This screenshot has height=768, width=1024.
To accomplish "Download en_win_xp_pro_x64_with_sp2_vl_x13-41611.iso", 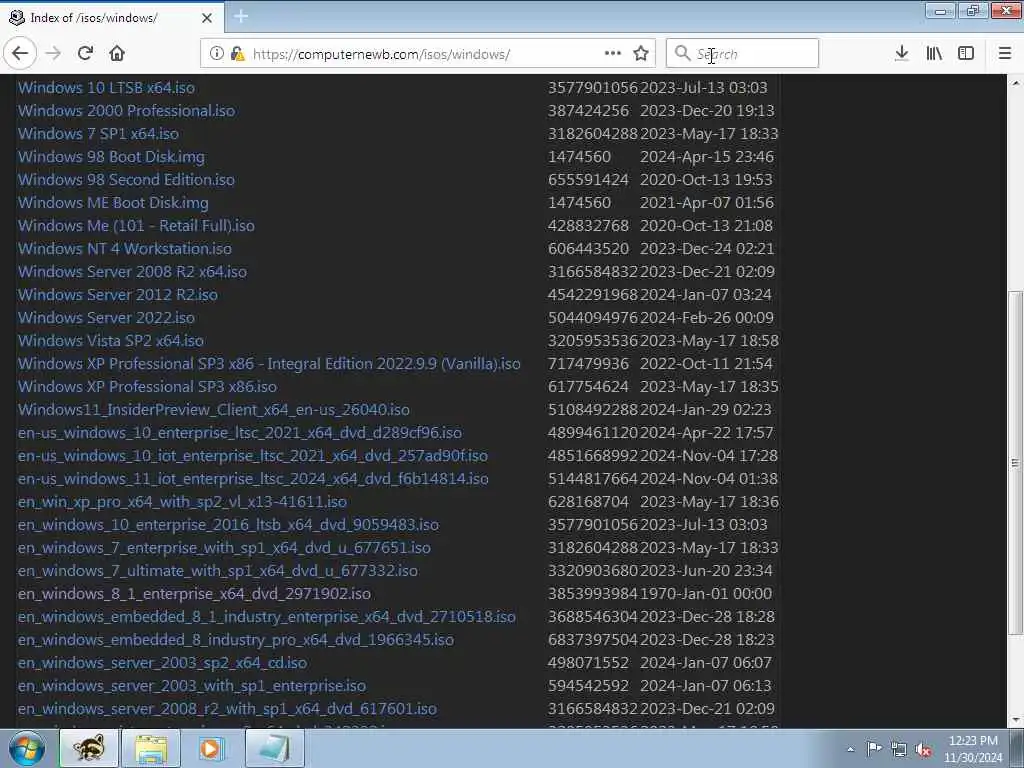I will pos(182,502).
